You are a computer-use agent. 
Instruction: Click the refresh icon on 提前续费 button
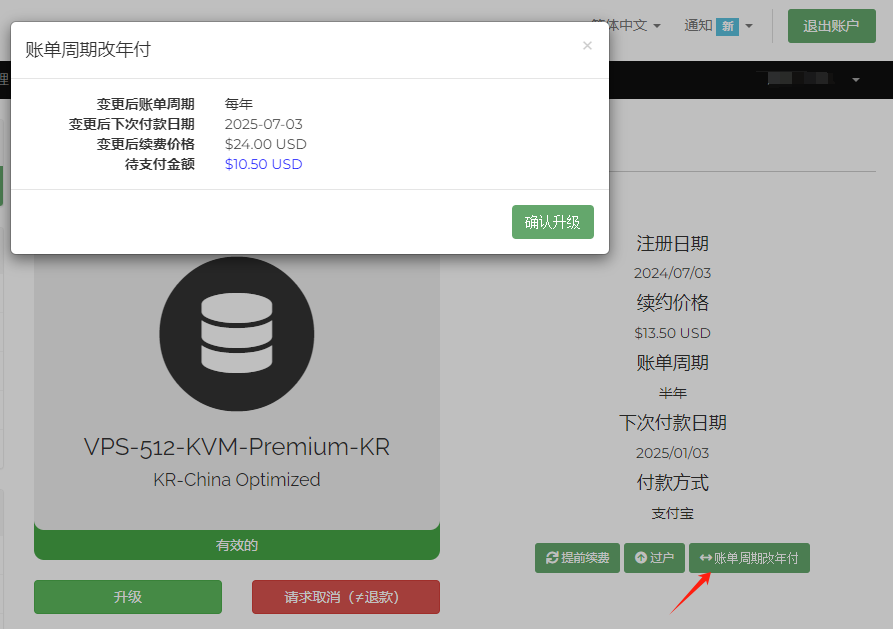coord(551,558)
